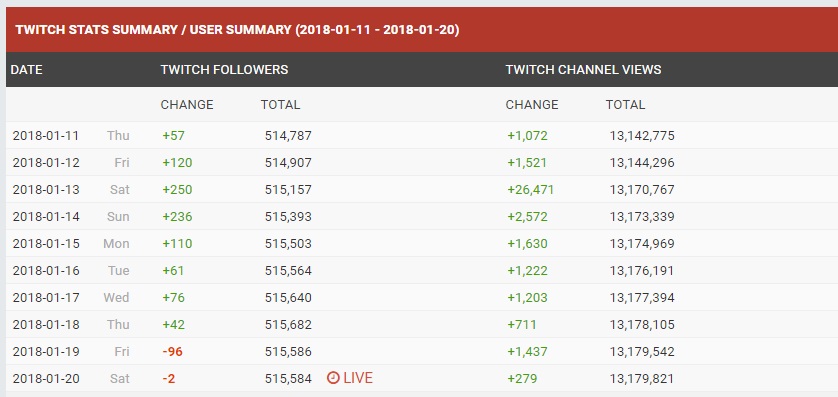Click the TWITCH FOLLOWERS column header
Image resolution: width=838 pixels, height=397 pixels.
point(224,69)
